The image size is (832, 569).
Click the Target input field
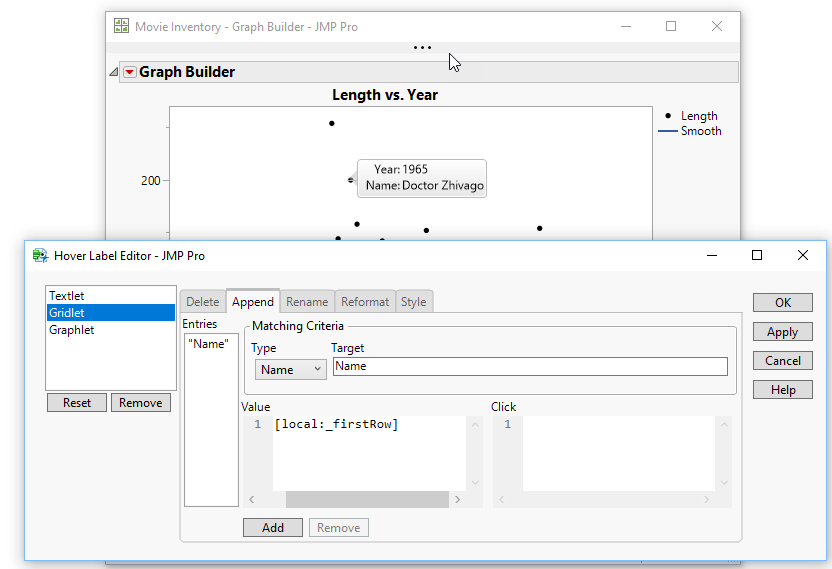[529, 367]
